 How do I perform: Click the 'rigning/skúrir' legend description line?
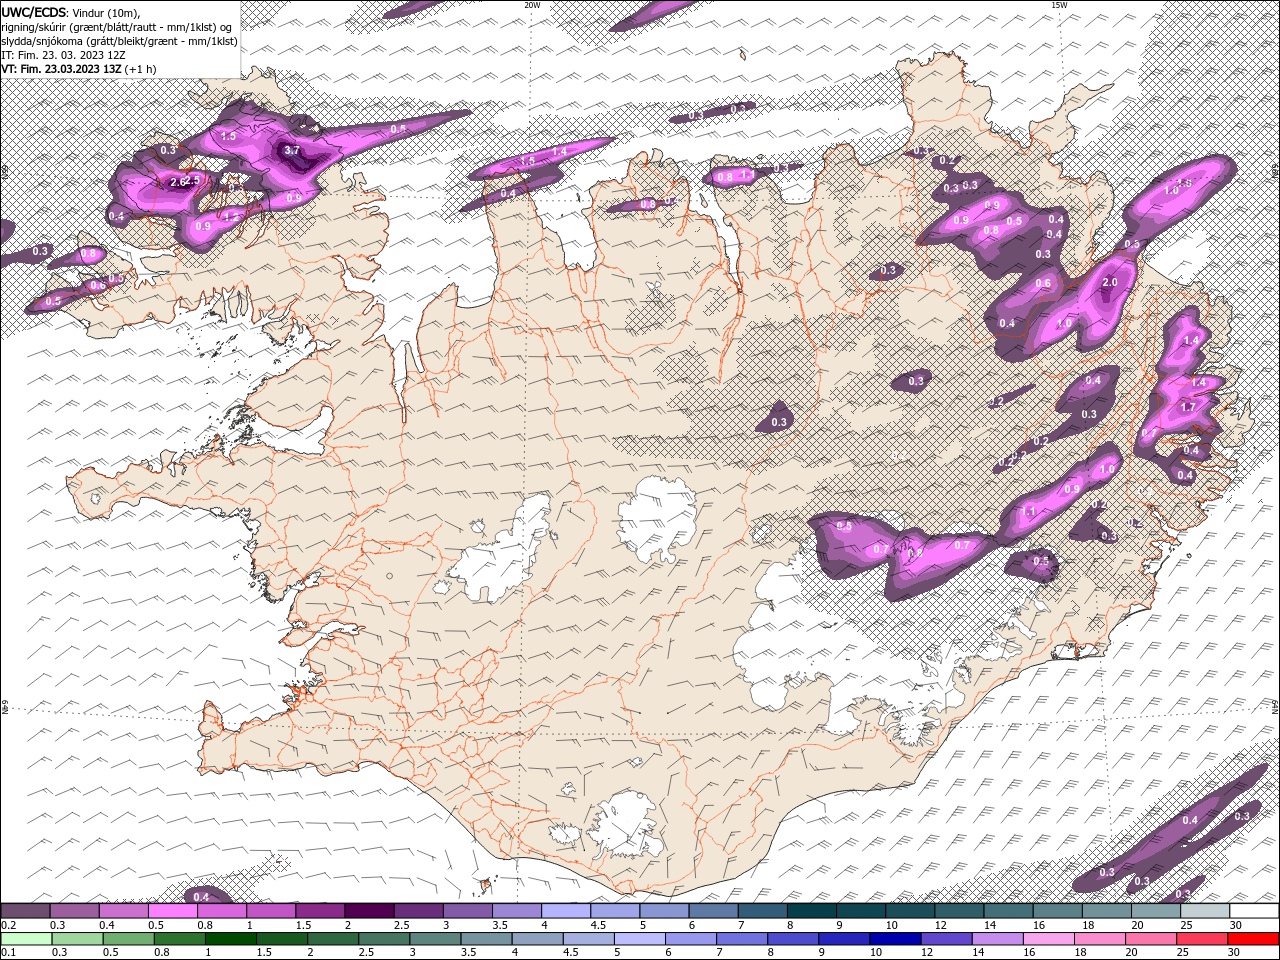click(x=117, y=26)
